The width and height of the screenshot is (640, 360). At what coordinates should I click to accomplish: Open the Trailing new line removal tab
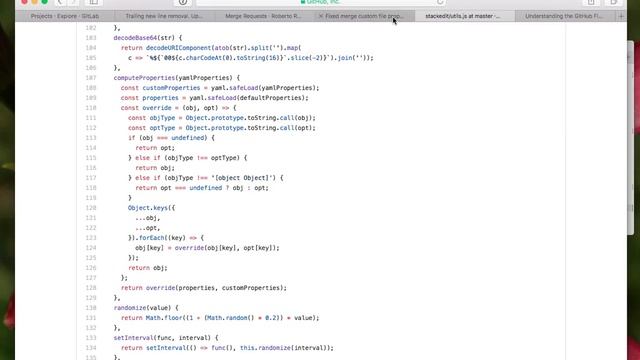(x=164, y=16)
